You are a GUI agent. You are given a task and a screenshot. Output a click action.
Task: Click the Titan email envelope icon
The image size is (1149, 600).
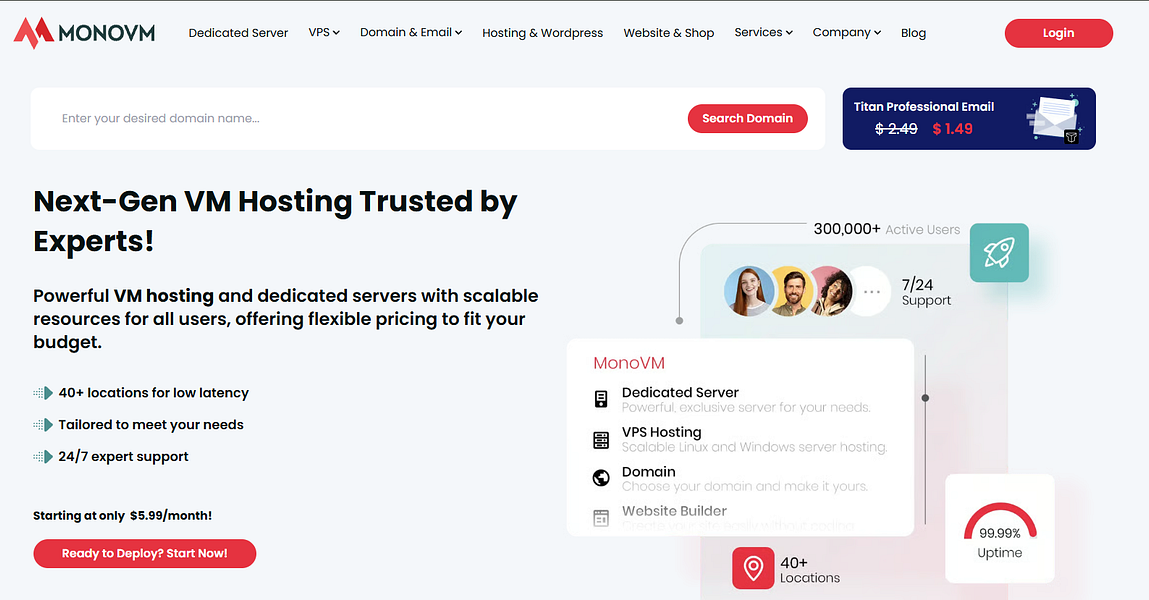point(1054,119)
